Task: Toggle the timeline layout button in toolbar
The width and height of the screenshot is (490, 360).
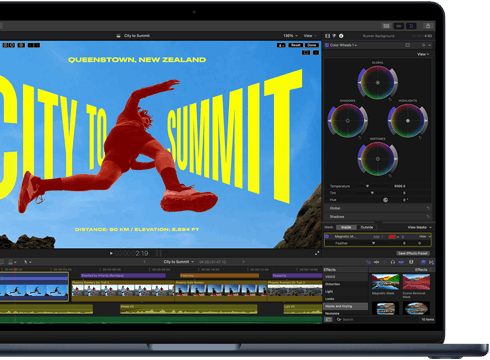Action: click(x=399, y=26)
